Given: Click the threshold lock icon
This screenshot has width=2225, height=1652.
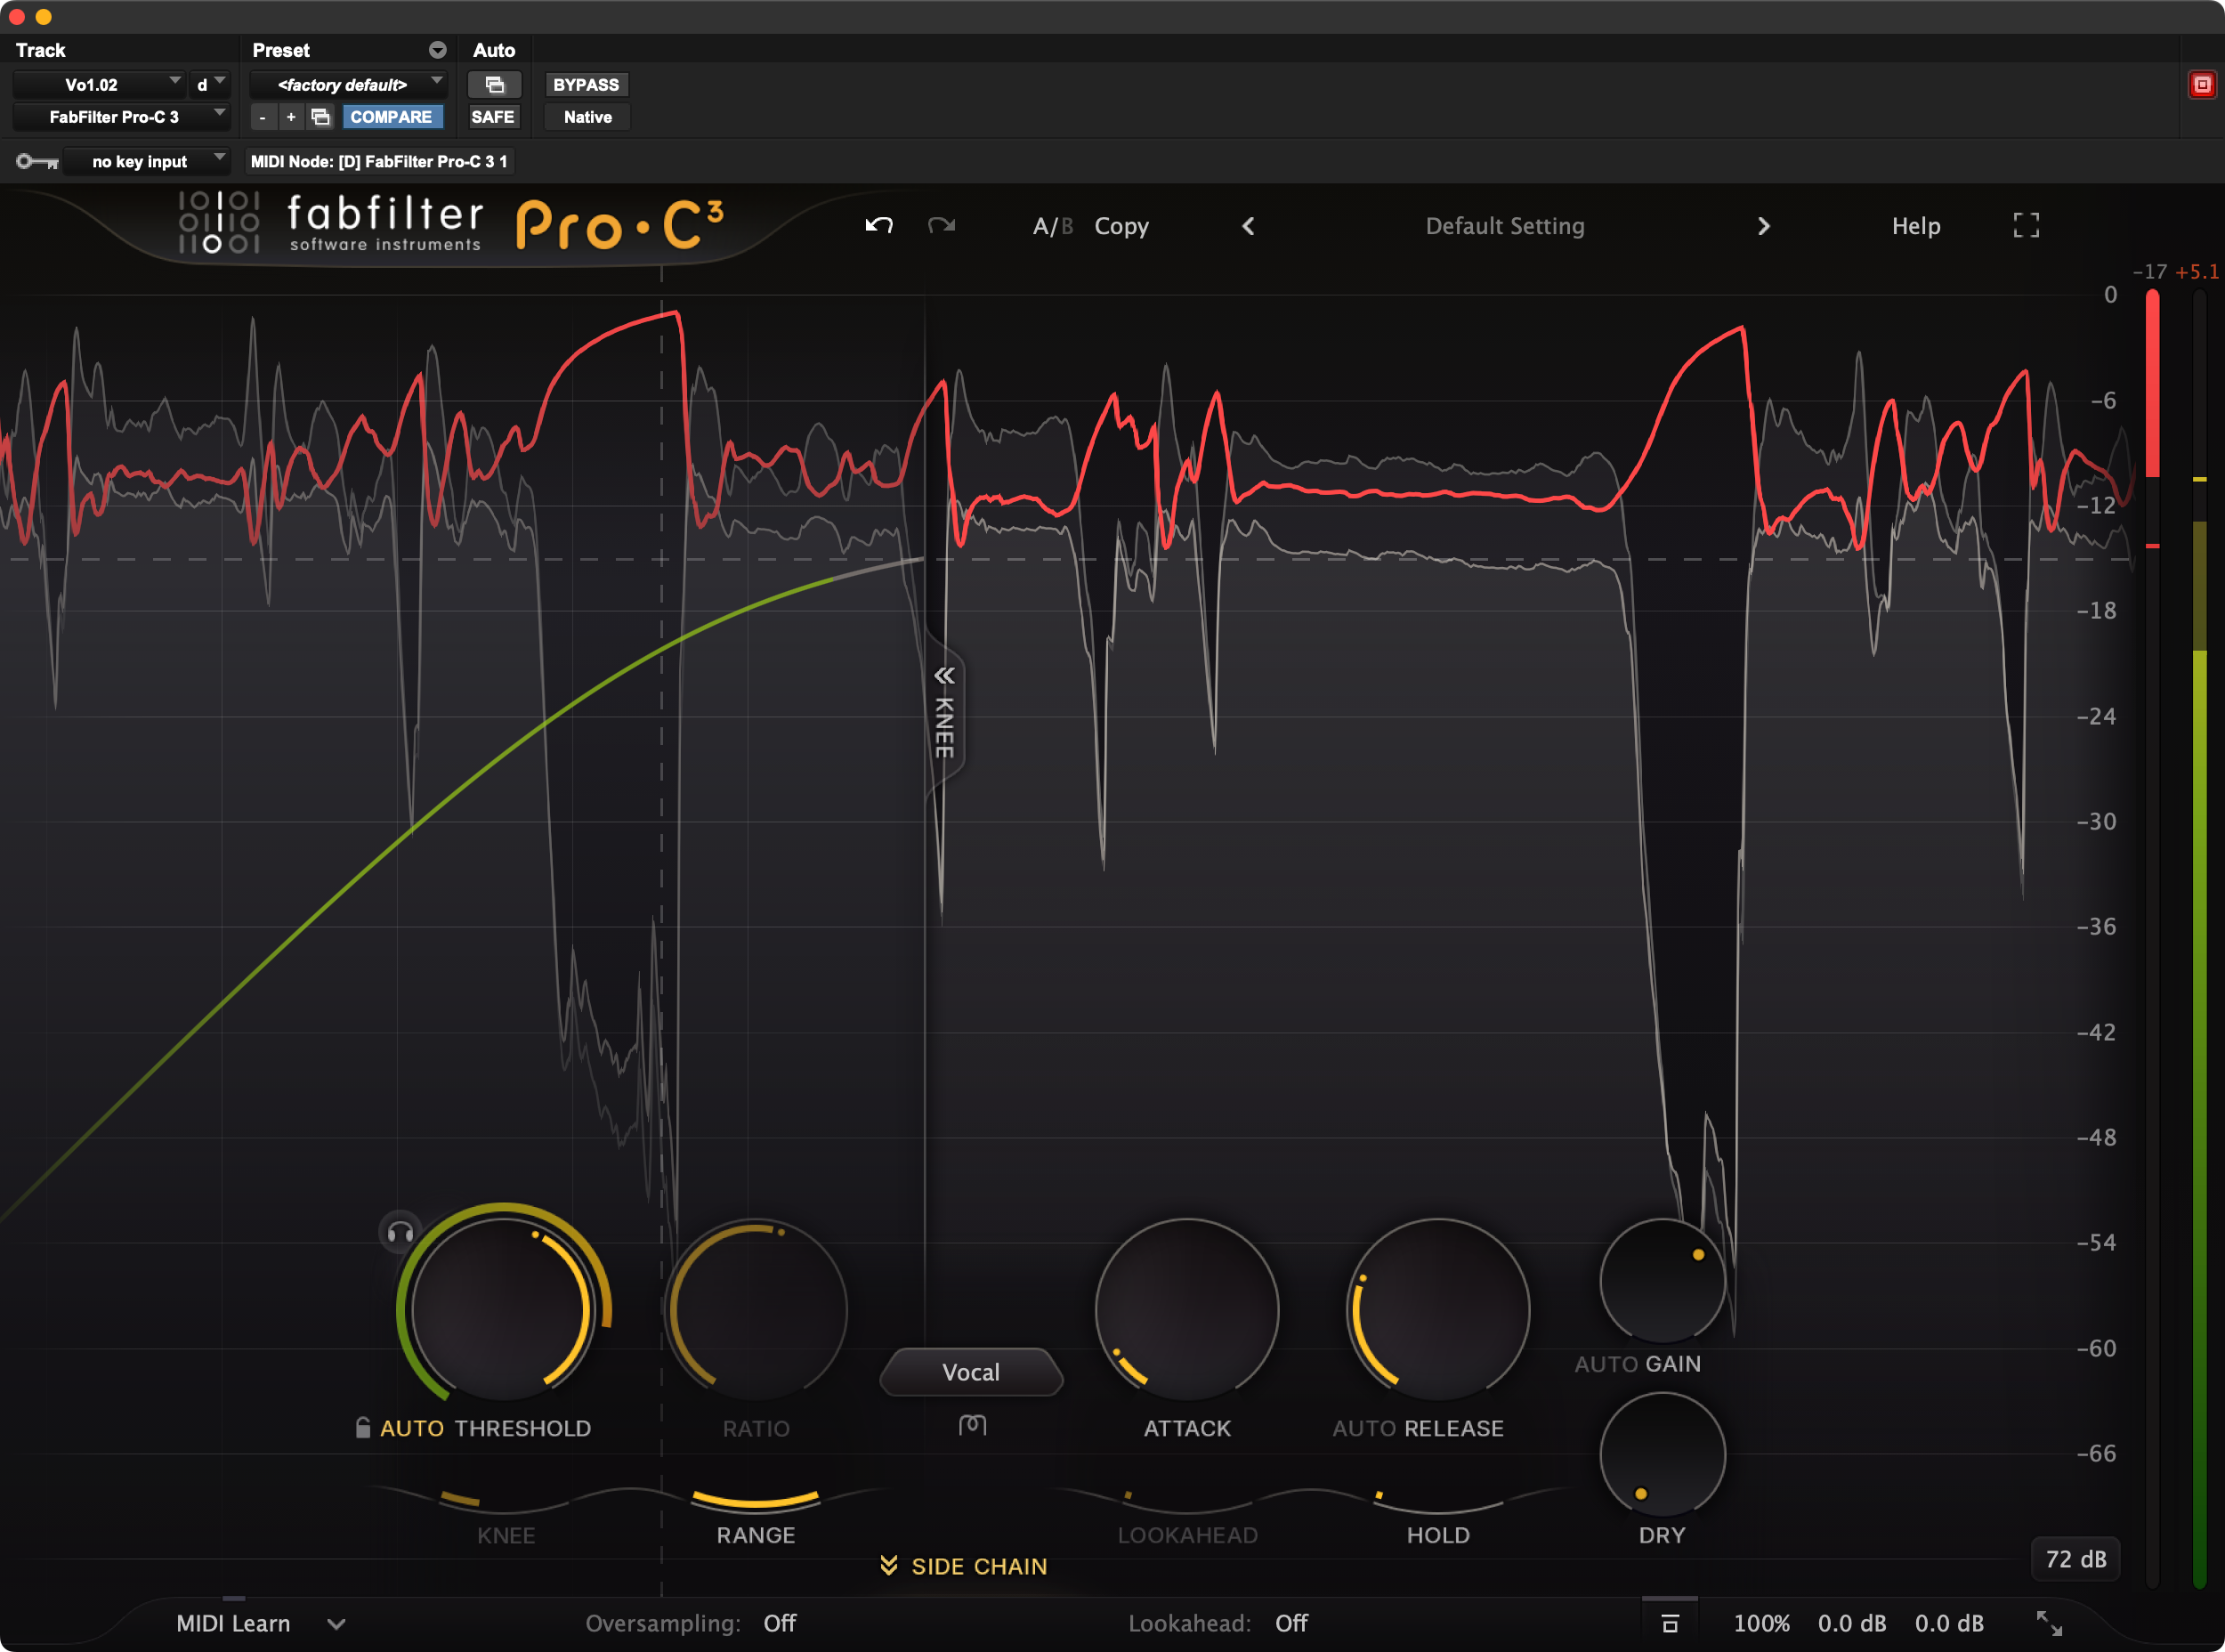Looking at the screenshot, I should tap(363, 1427).
